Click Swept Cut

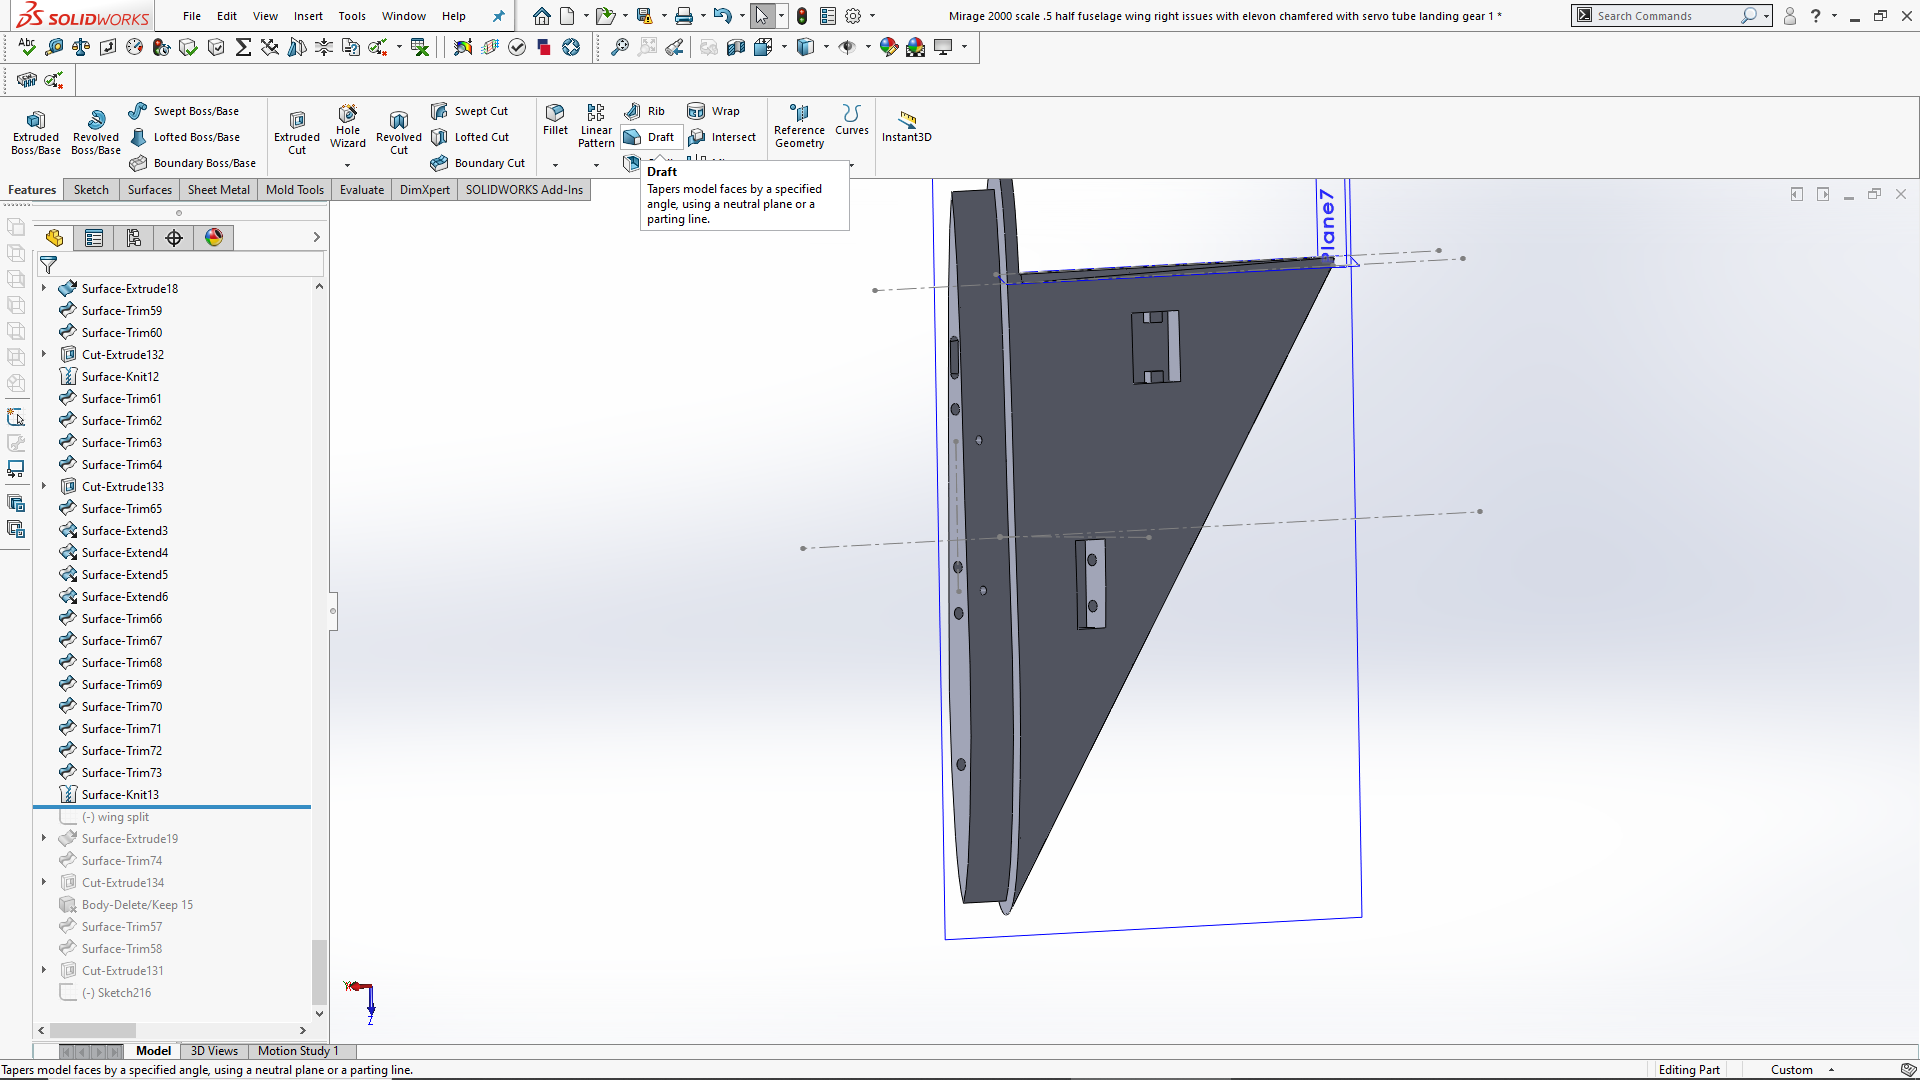469,111
